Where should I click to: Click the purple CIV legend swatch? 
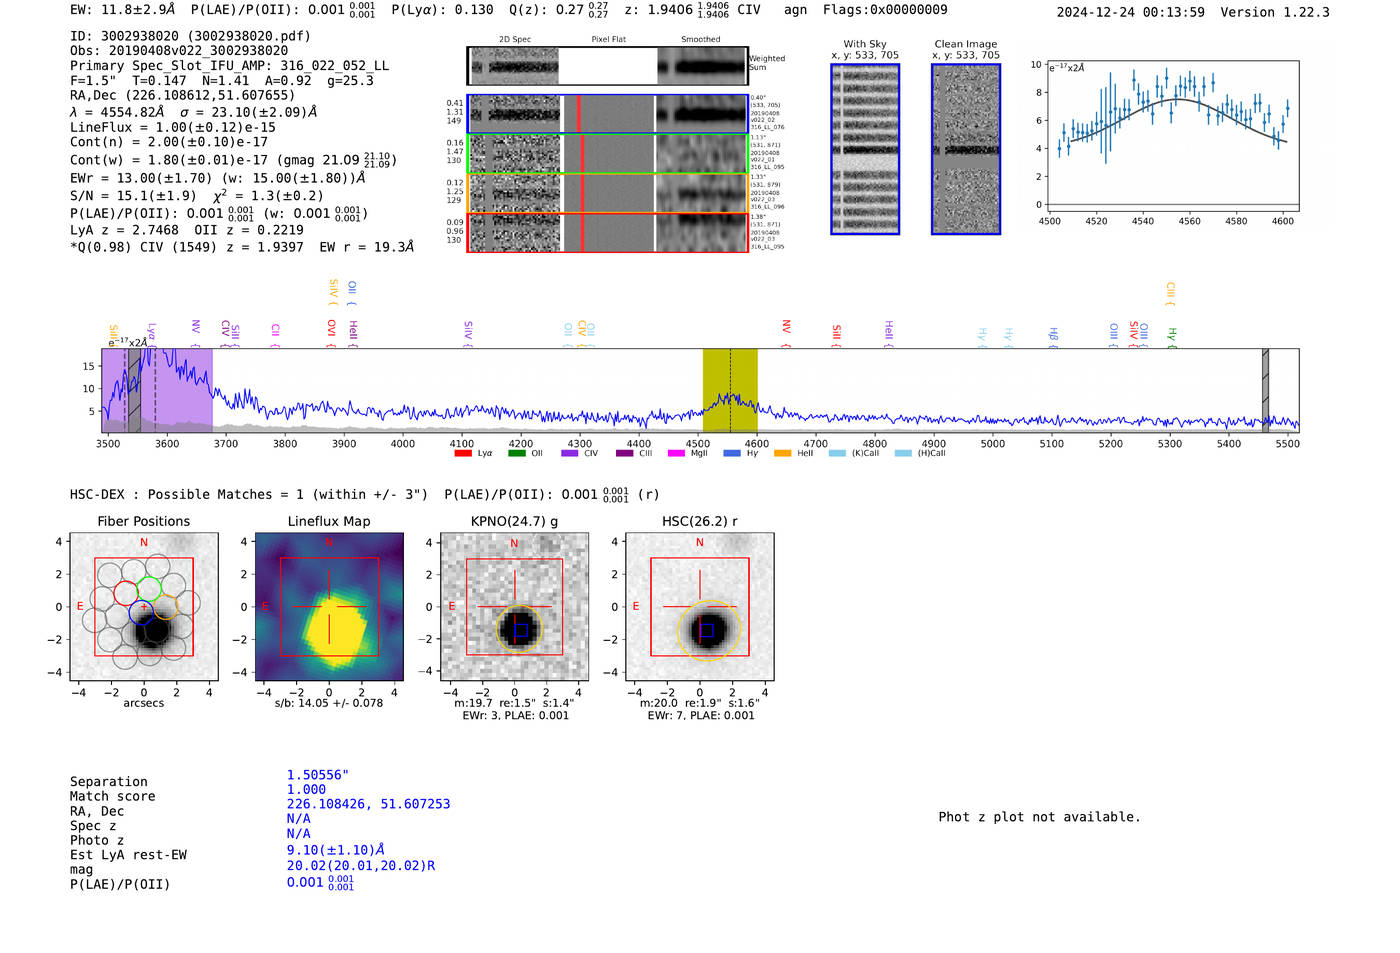coord(570,453)
